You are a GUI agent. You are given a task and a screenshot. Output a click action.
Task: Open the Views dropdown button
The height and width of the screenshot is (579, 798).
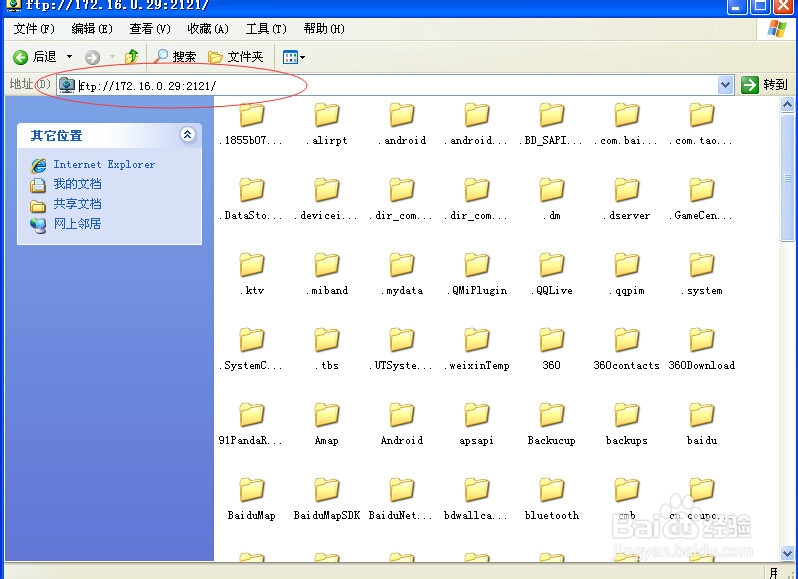pos(294,57)
